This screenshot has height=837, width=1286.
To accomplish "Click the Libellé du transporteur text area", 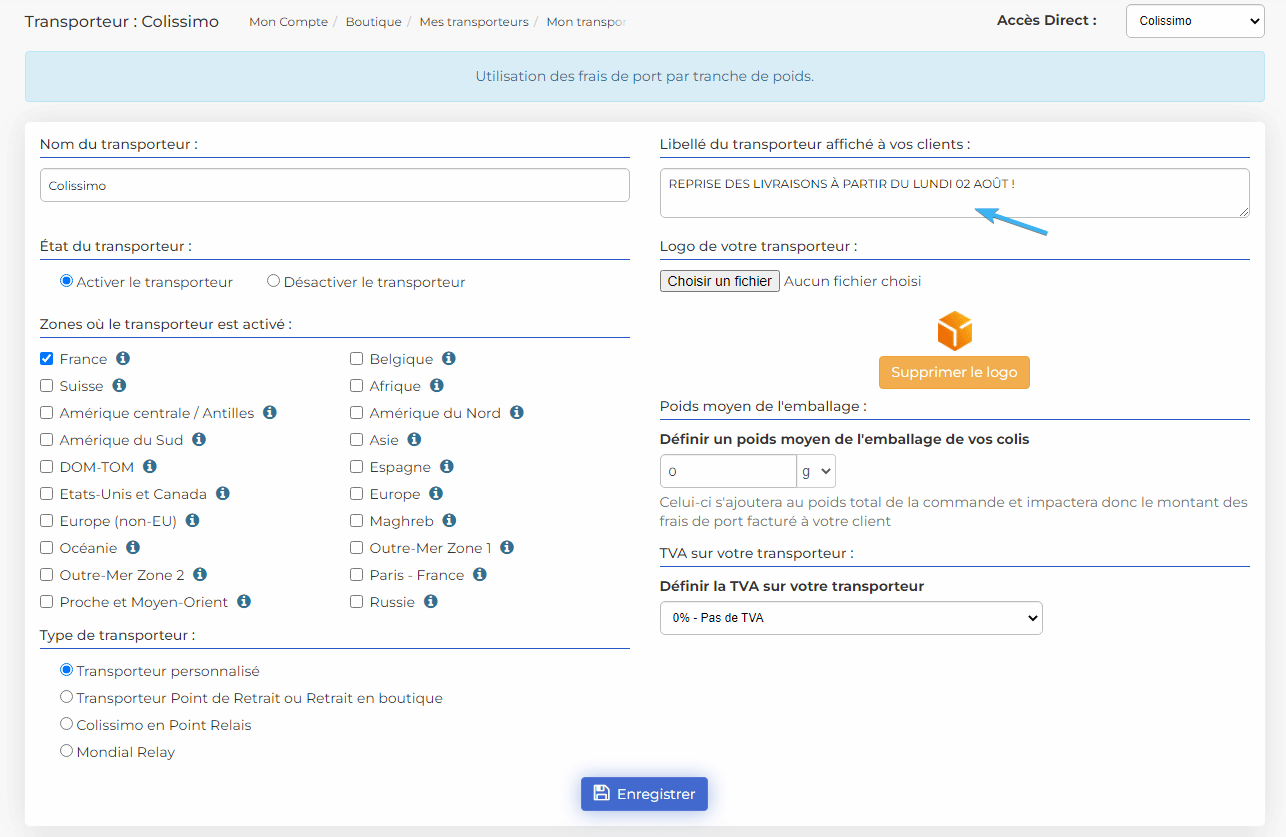I will 955,193.
